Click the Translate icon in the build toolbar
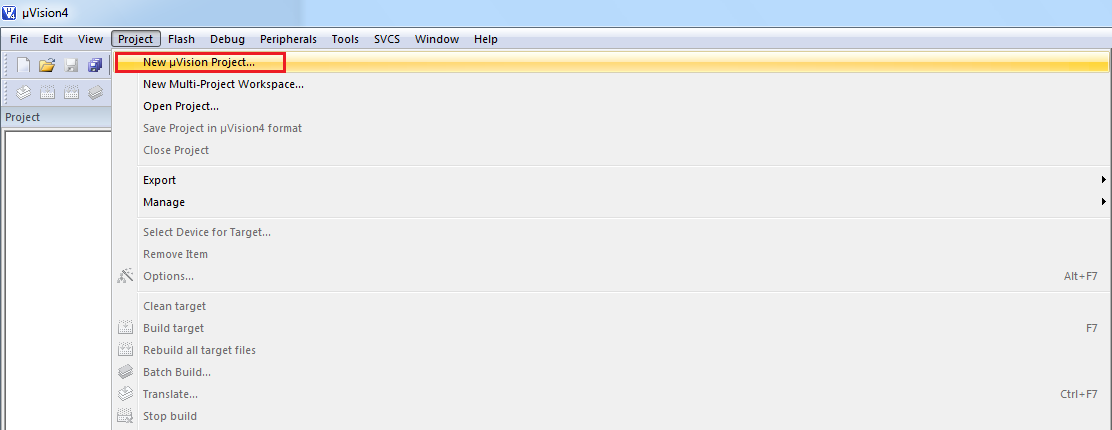 24,92
